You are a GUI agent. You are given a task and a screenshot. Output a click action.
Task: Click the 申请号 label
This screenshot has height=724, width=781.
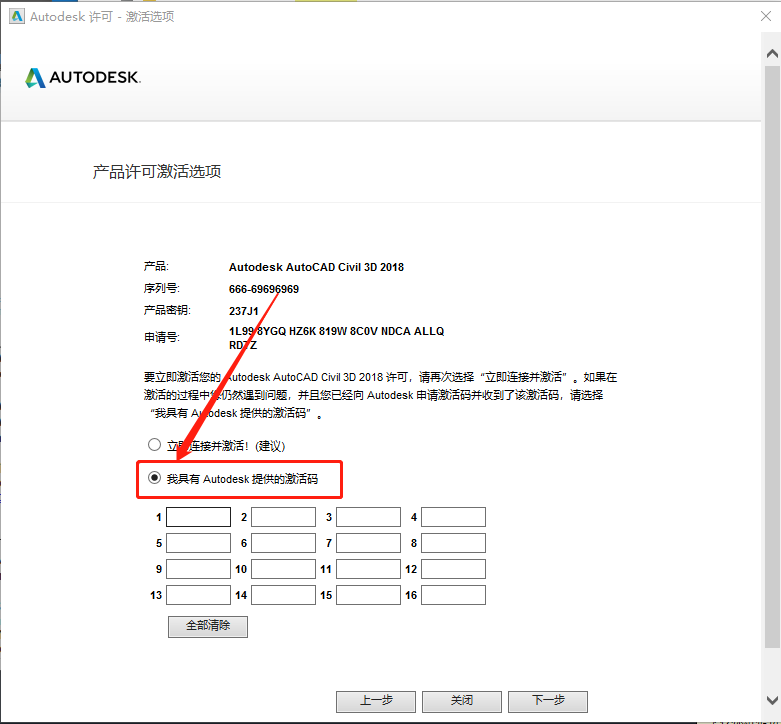(162, 338)
